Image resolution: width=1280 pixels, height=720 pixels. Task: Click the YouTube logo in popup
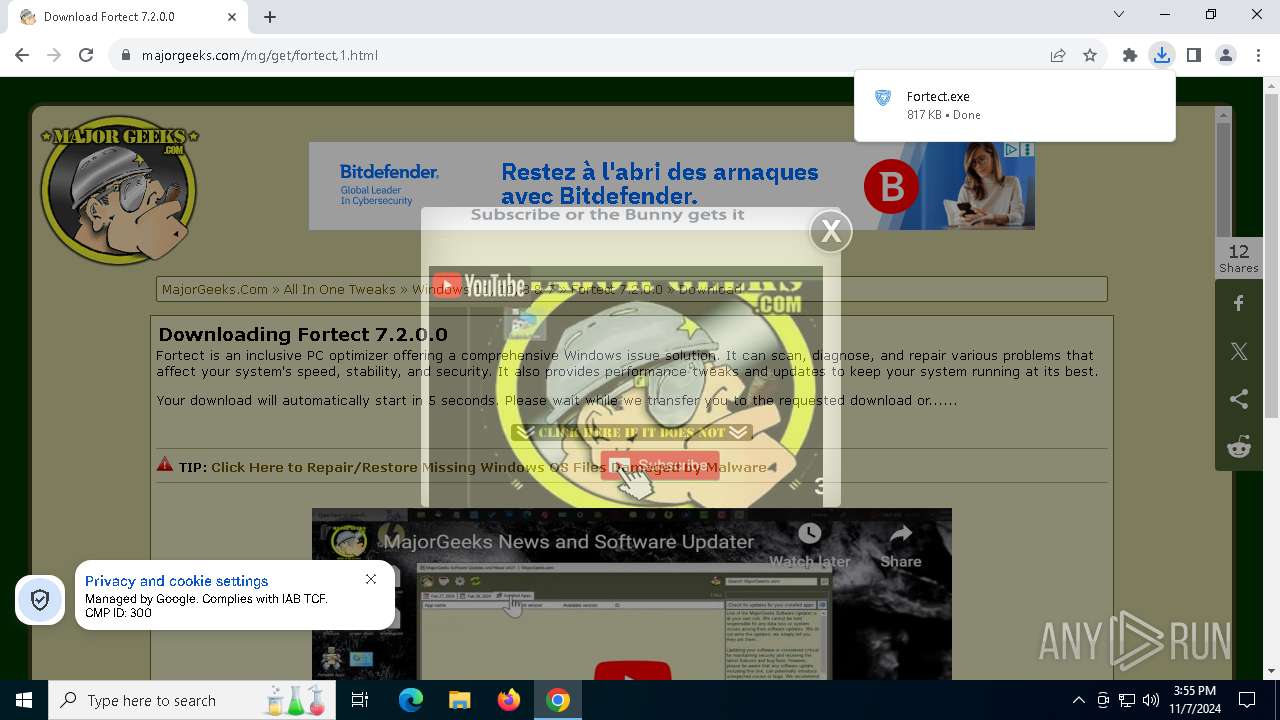tap(478, 286)
